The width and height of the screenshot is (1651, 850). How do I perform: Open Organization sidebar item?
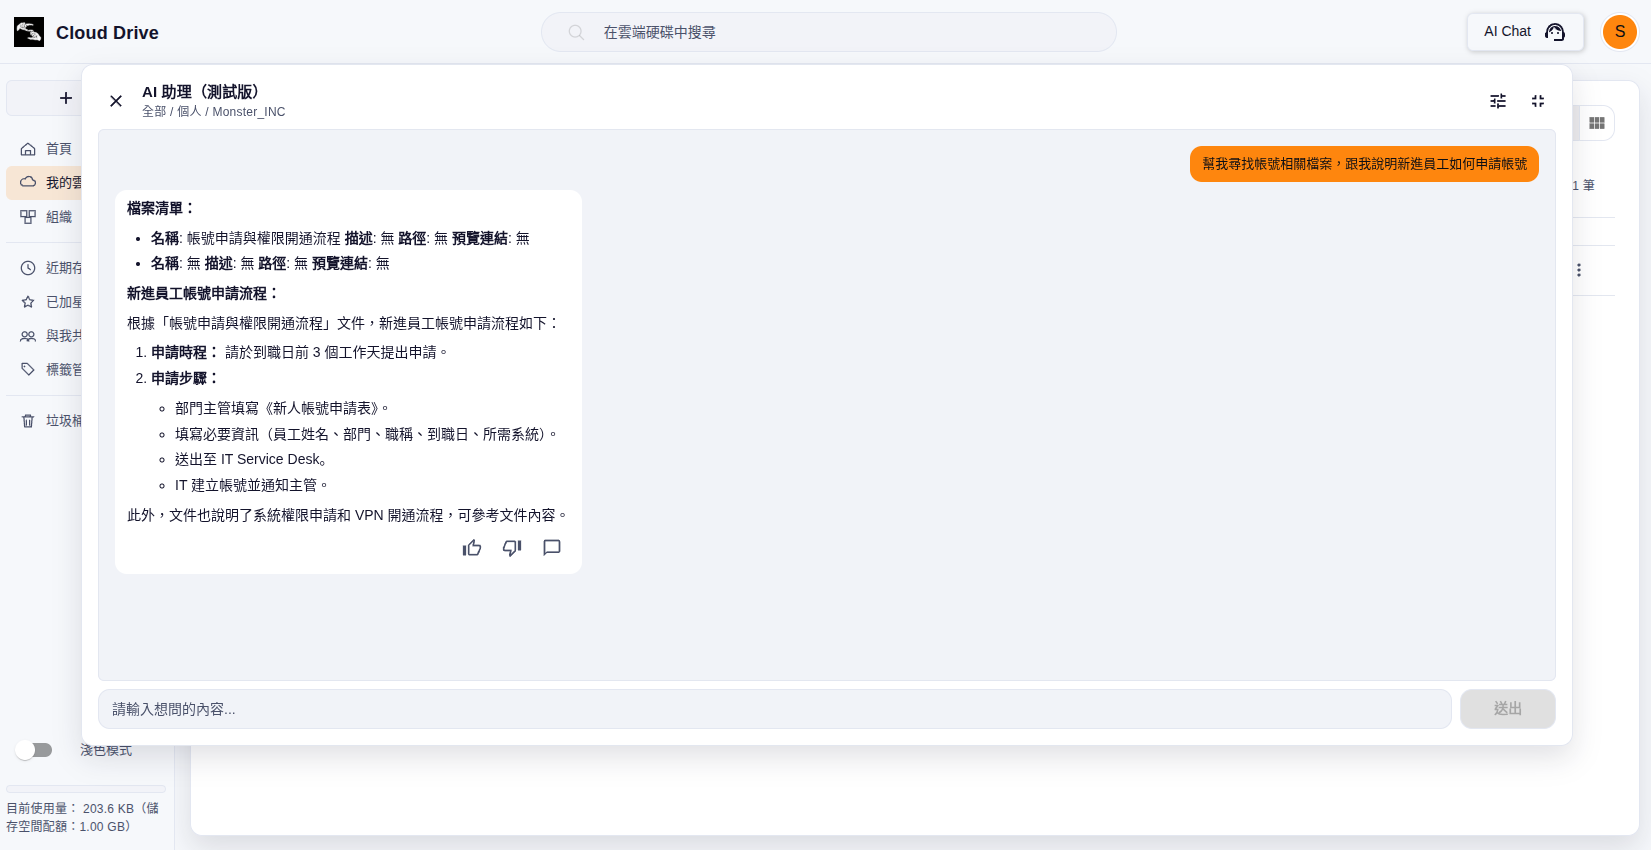pos(46,217)
